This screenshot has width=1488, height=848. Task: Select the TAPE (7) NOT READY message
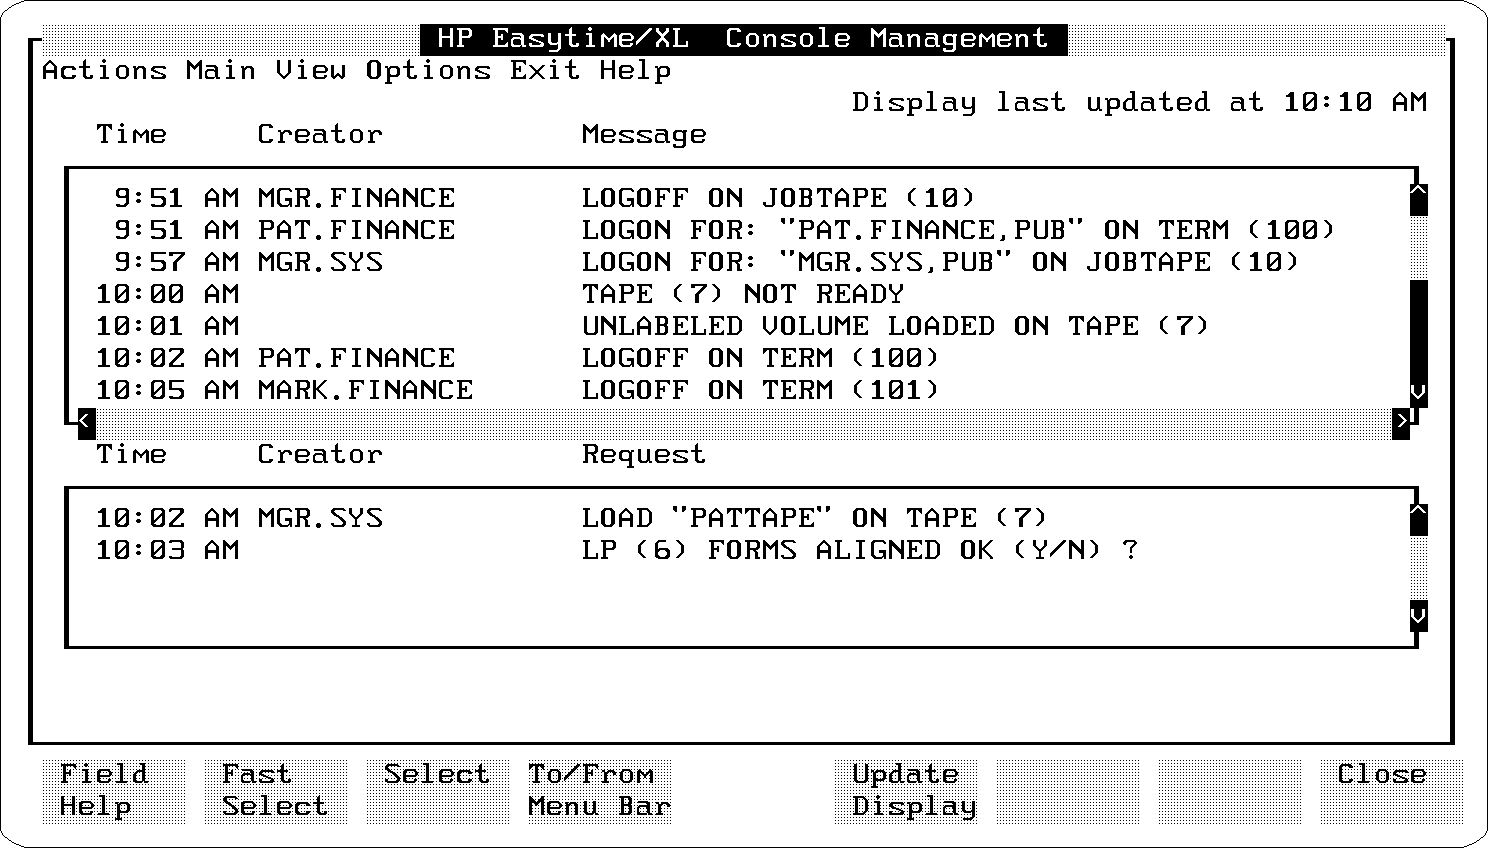[742, 294]
